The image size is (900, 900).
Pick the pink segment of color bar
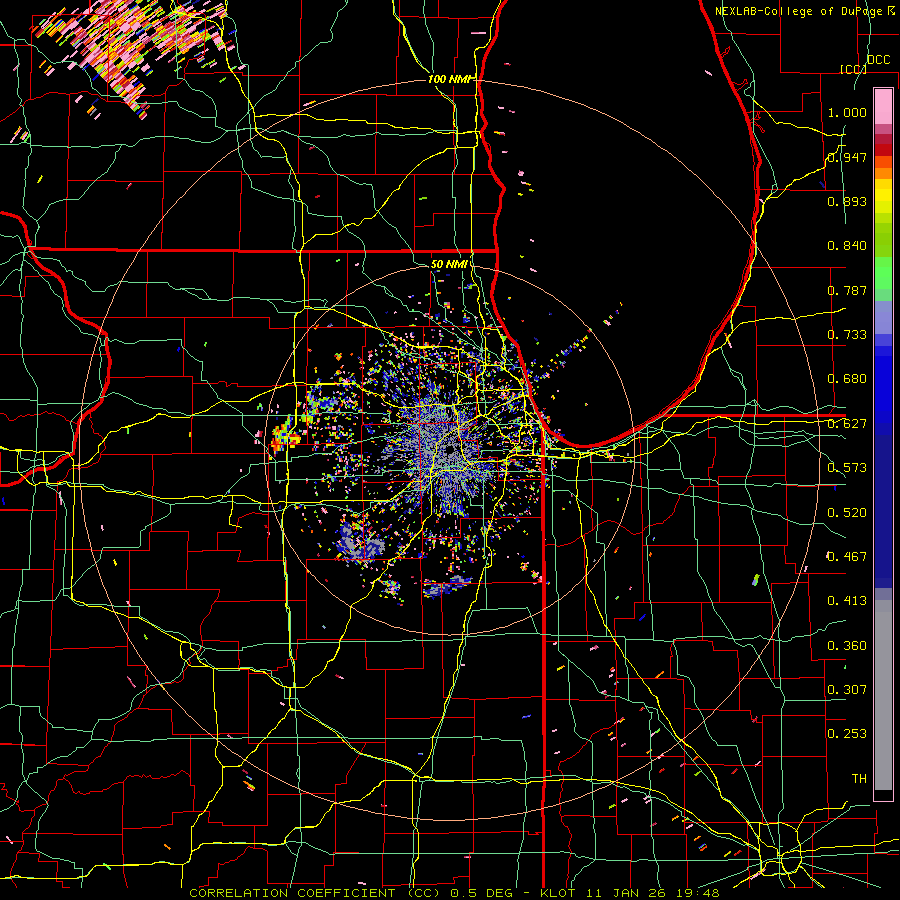(883, 107)
